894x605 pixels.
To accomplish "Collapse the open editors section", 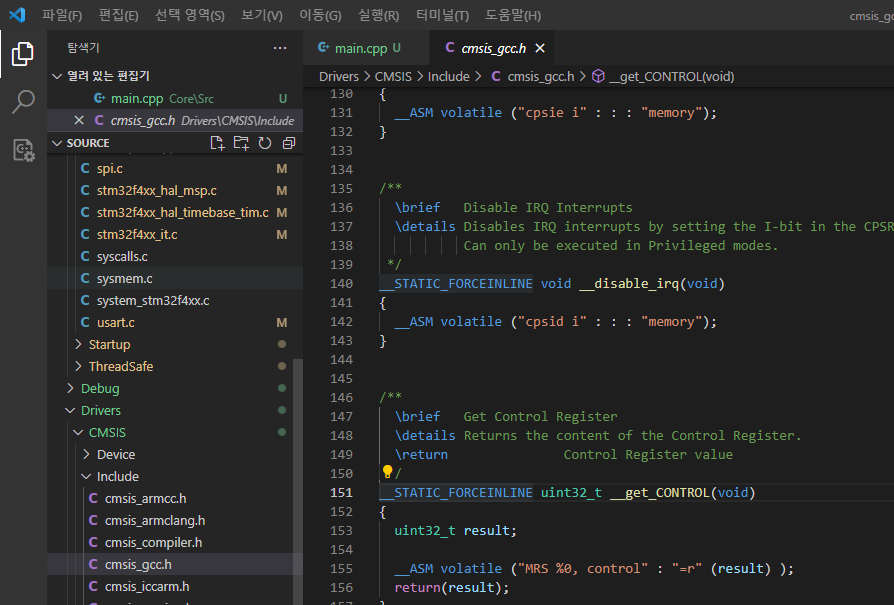I will [57, 76].
